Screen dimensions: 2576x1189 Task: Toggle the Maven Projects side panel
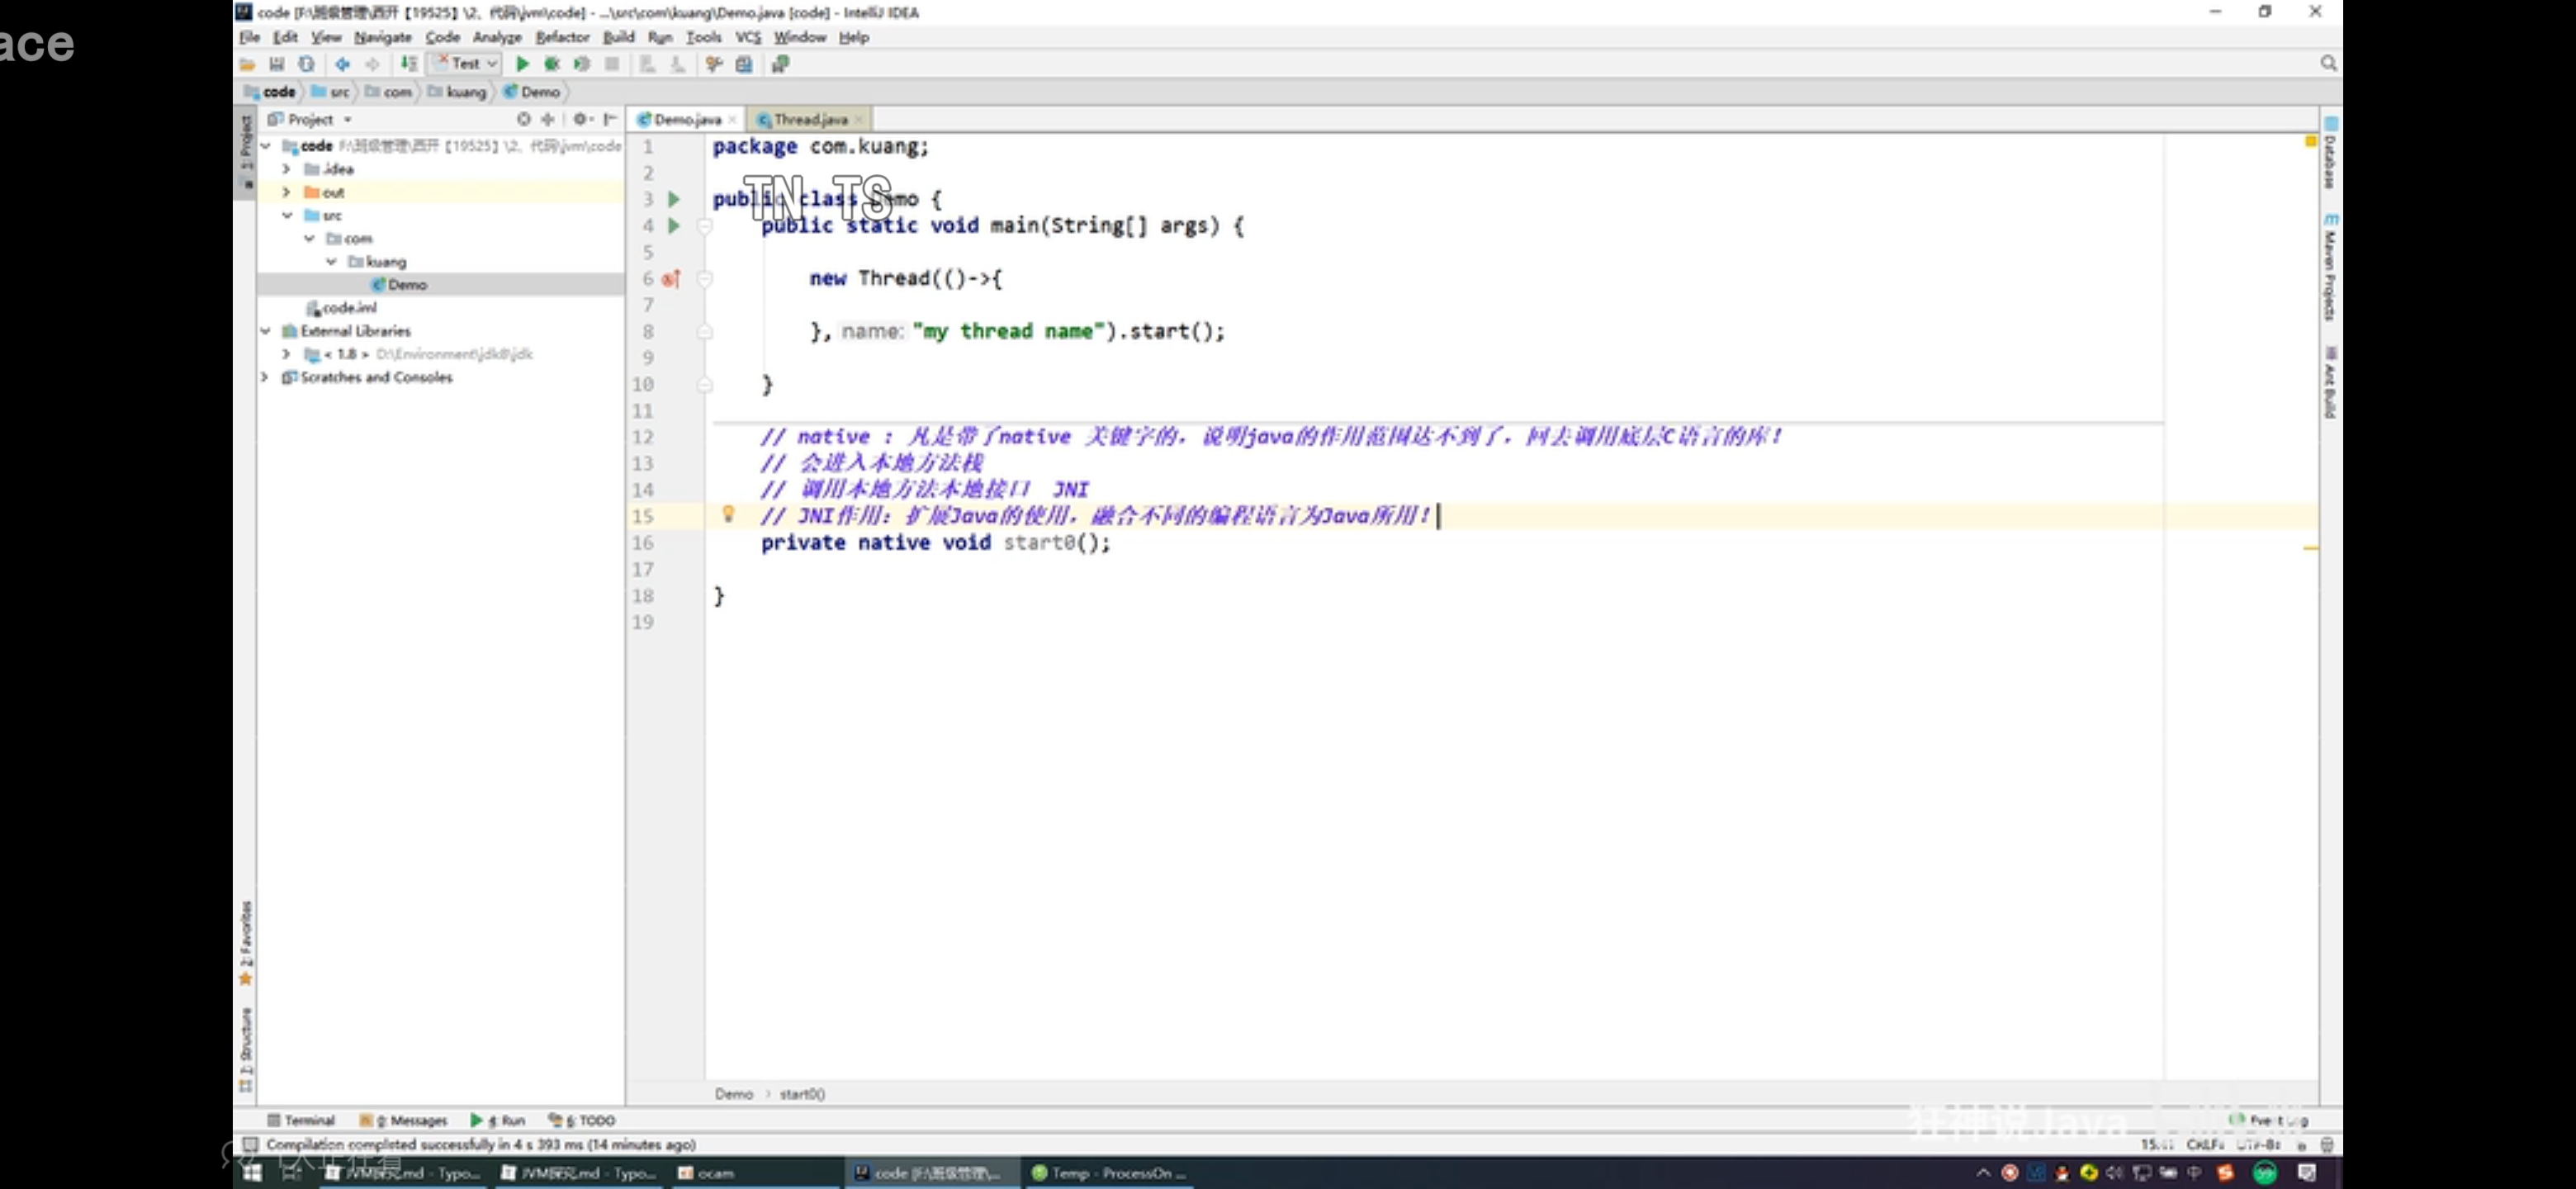click(2330, 270)
